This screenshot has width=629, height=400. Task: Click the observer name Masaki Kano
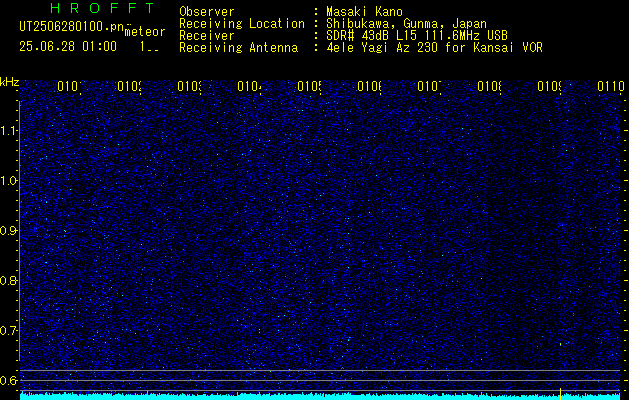pyautogui.click(x=364, y=12)
